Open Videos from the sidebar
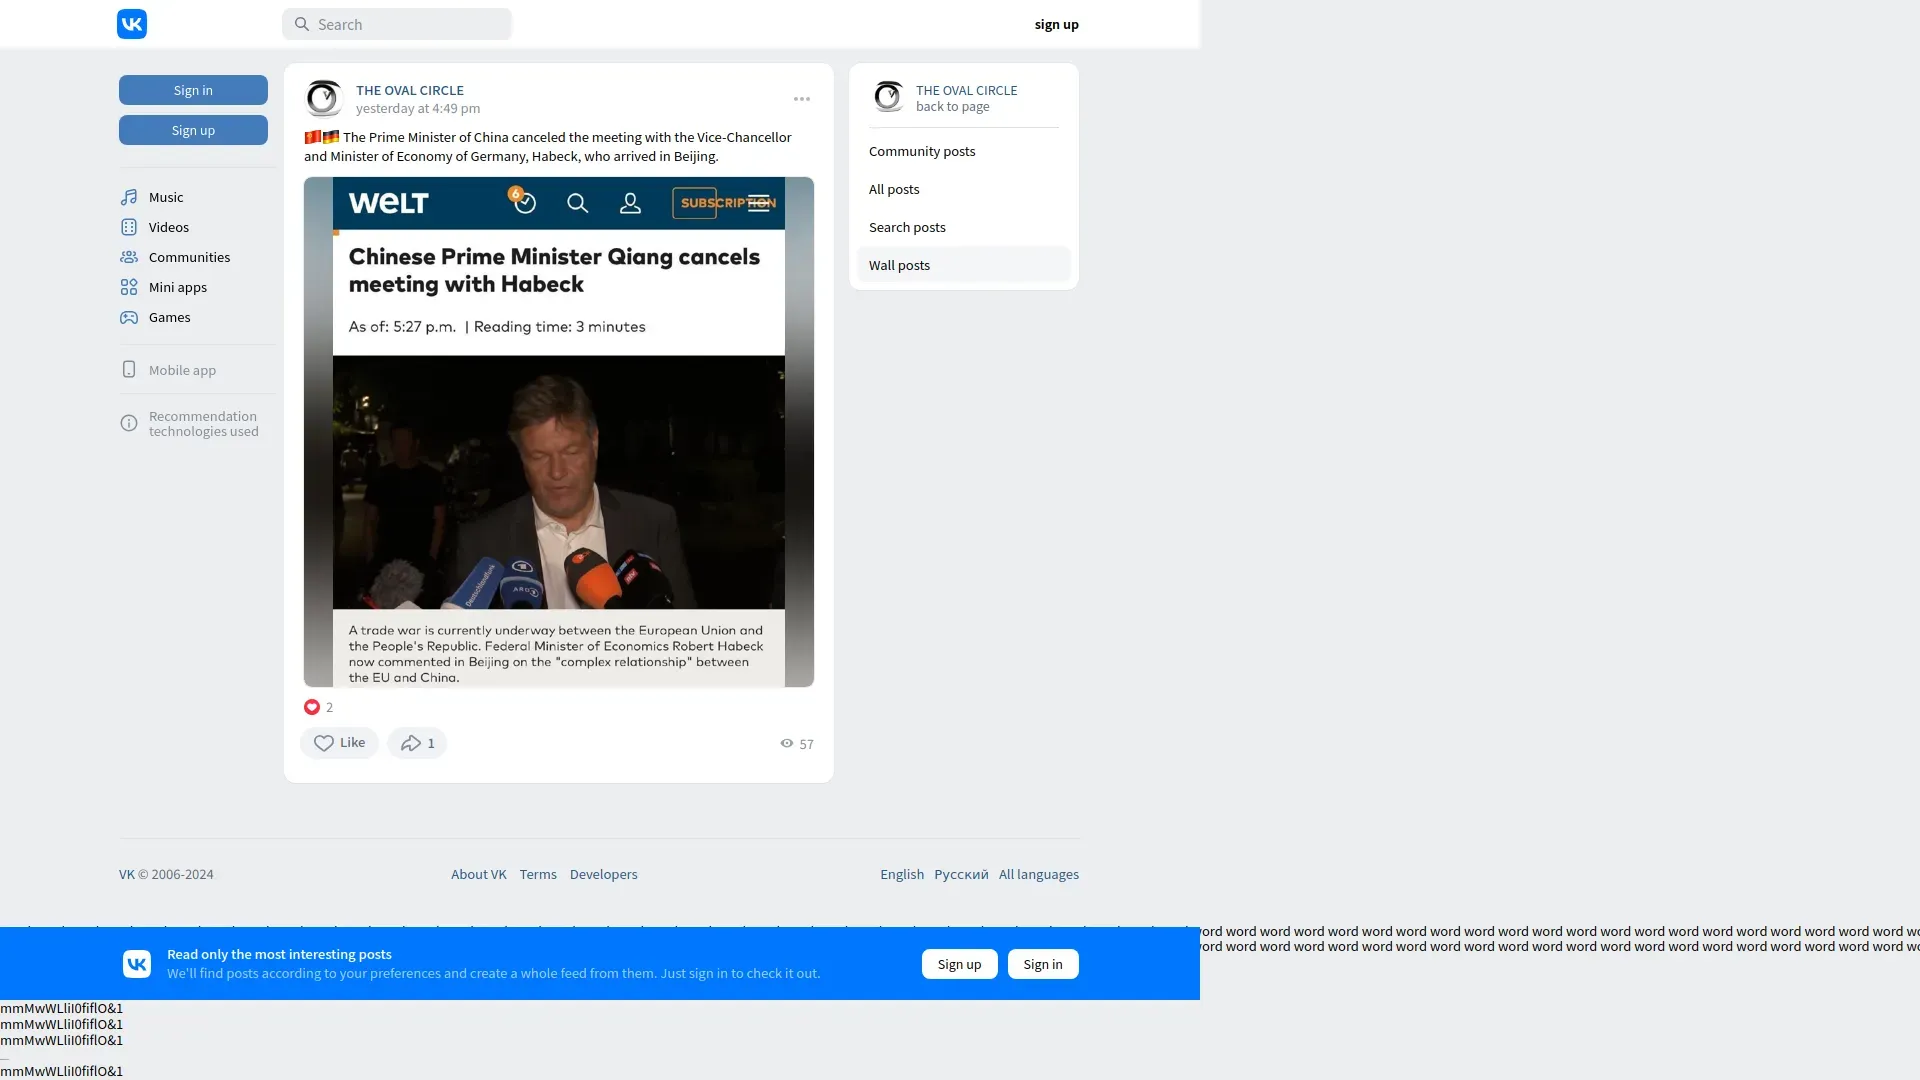Image resolution: width=1920 pixels, height=1080 pixels. click(x=168, y=227)
